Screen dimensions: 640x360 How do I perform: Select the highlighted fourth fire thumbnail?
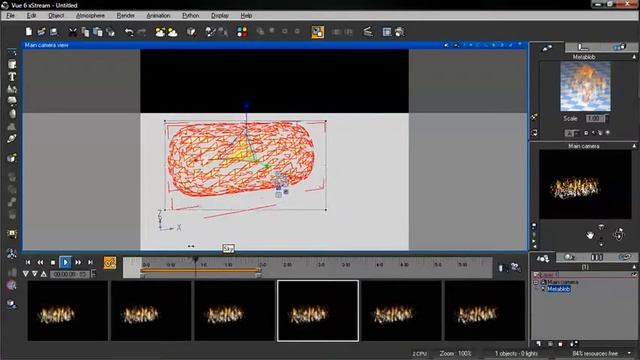tap(318, 311)
